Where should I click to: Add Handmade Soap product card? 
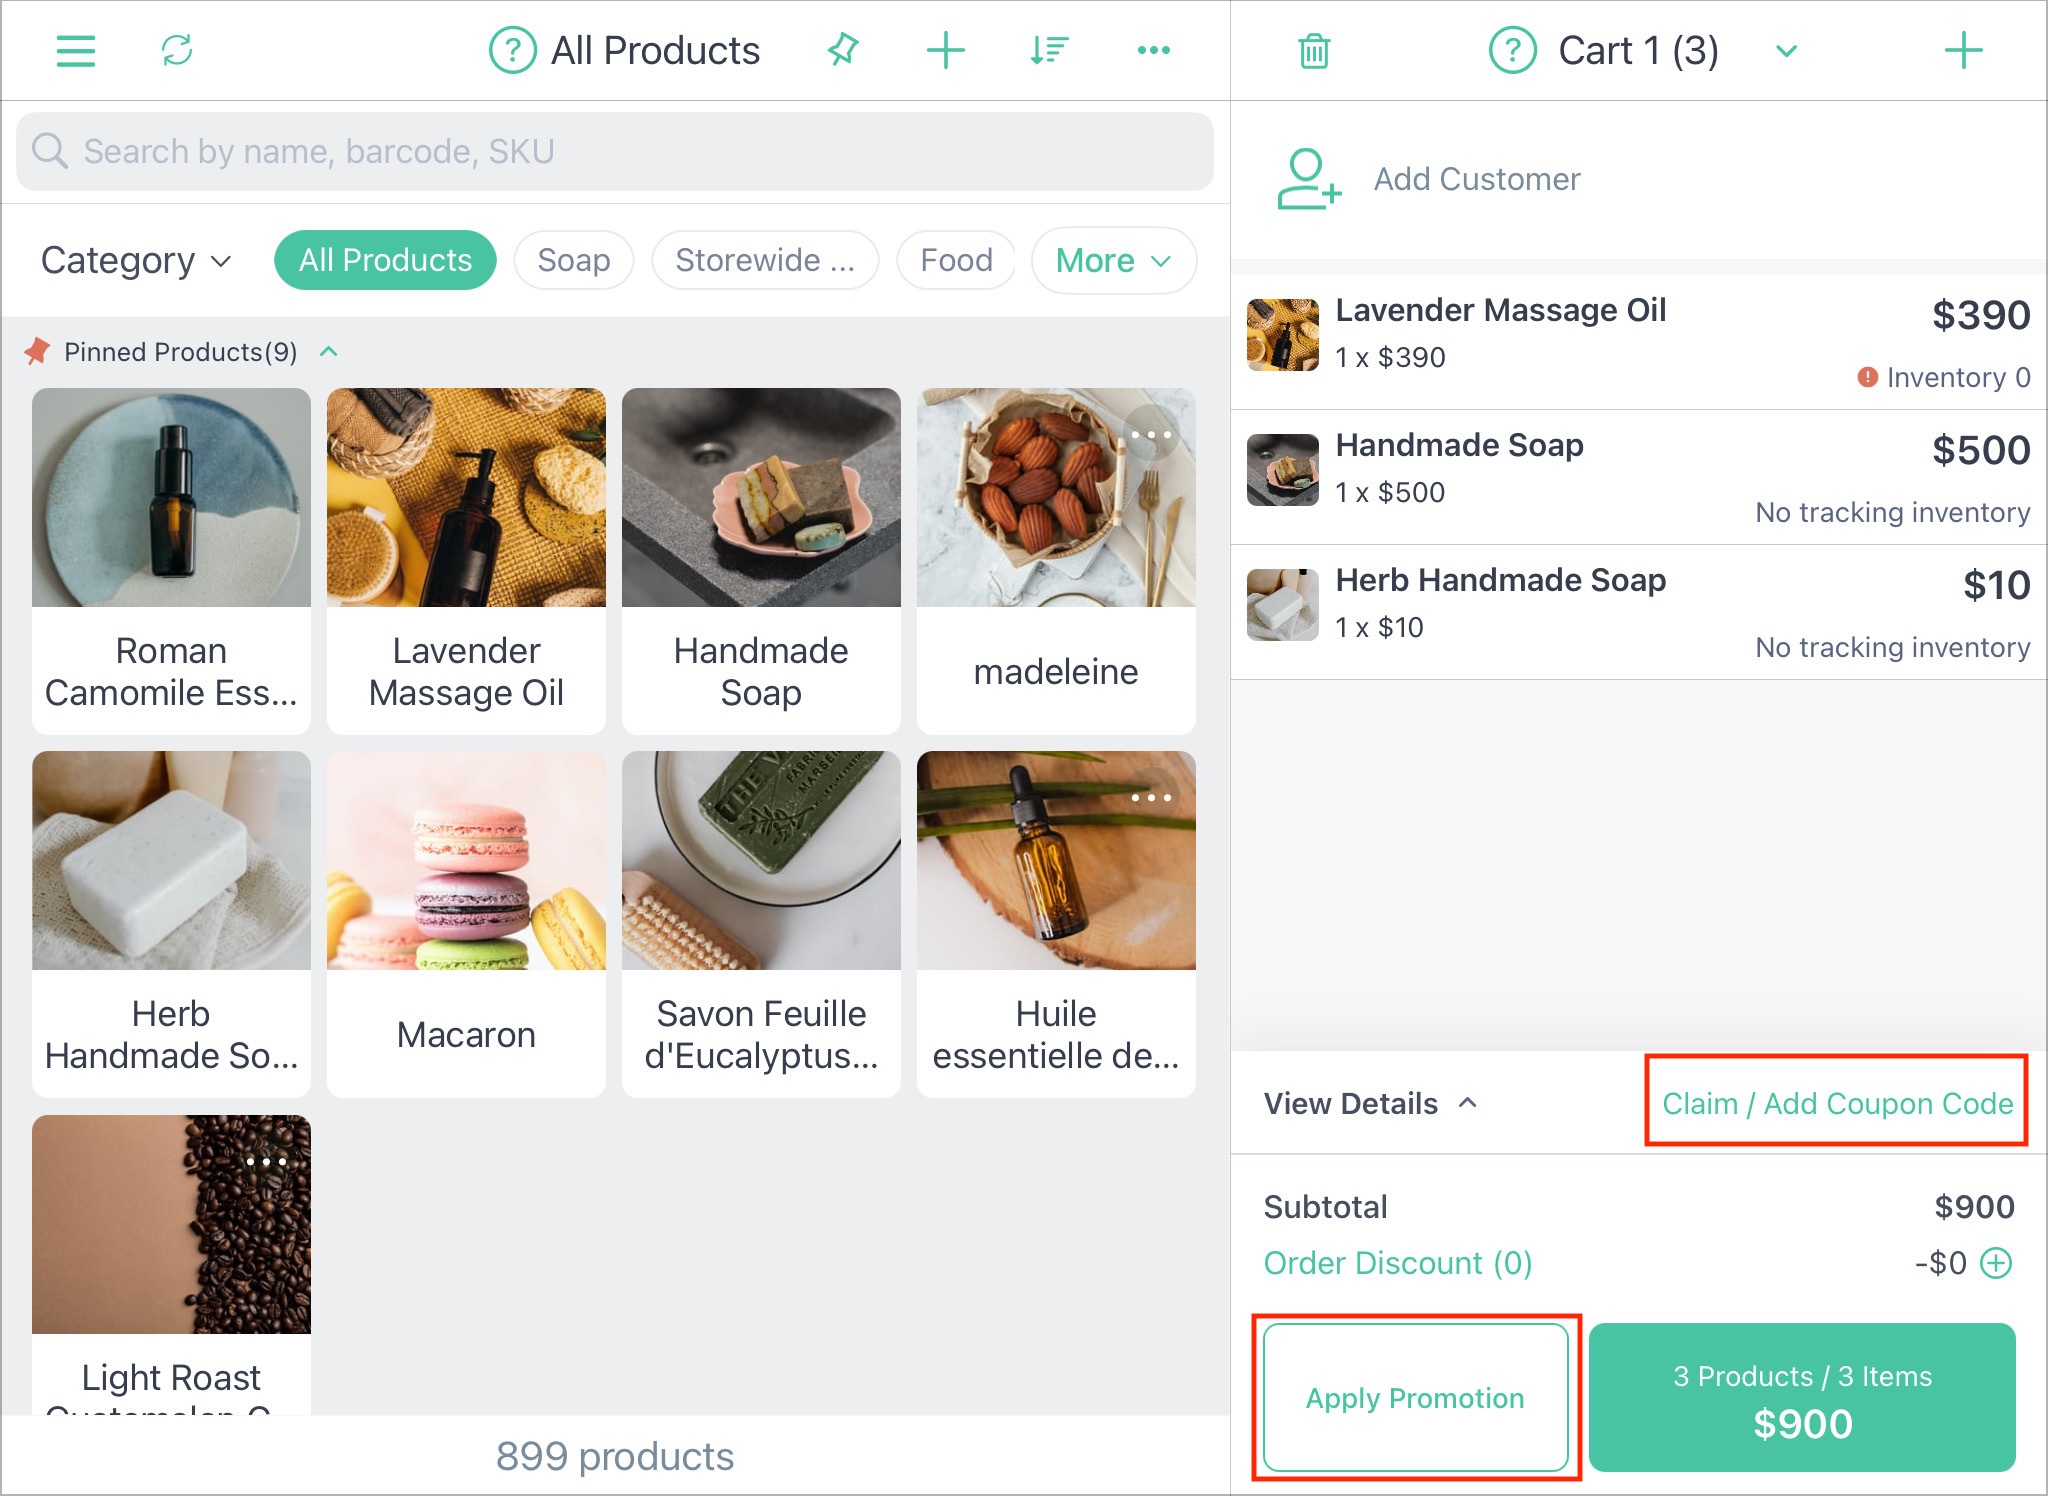tap(761, 561)
